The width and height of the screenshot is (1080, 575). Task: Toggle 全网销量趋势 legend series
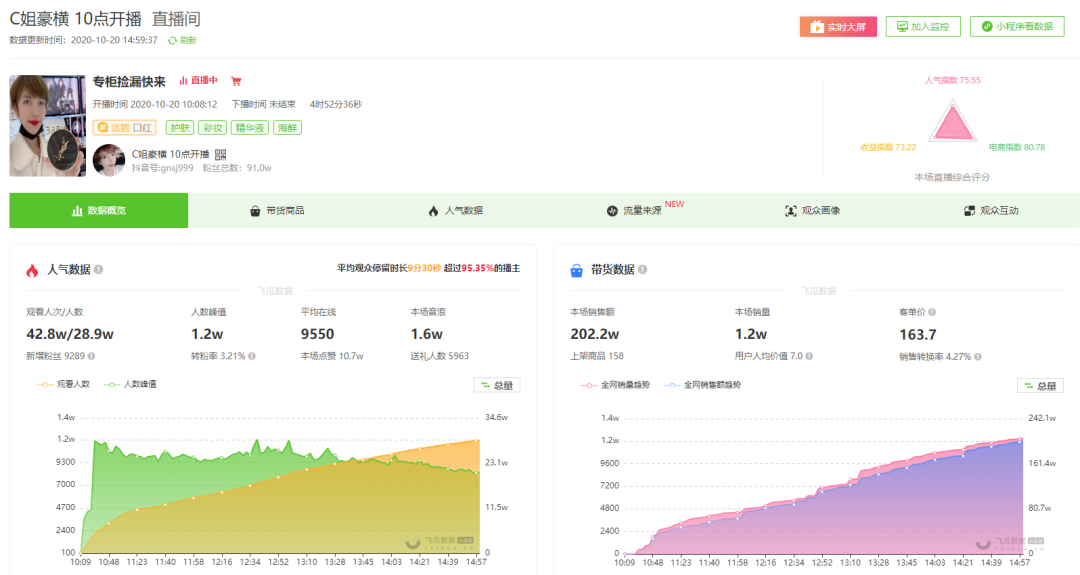[615, 385]
